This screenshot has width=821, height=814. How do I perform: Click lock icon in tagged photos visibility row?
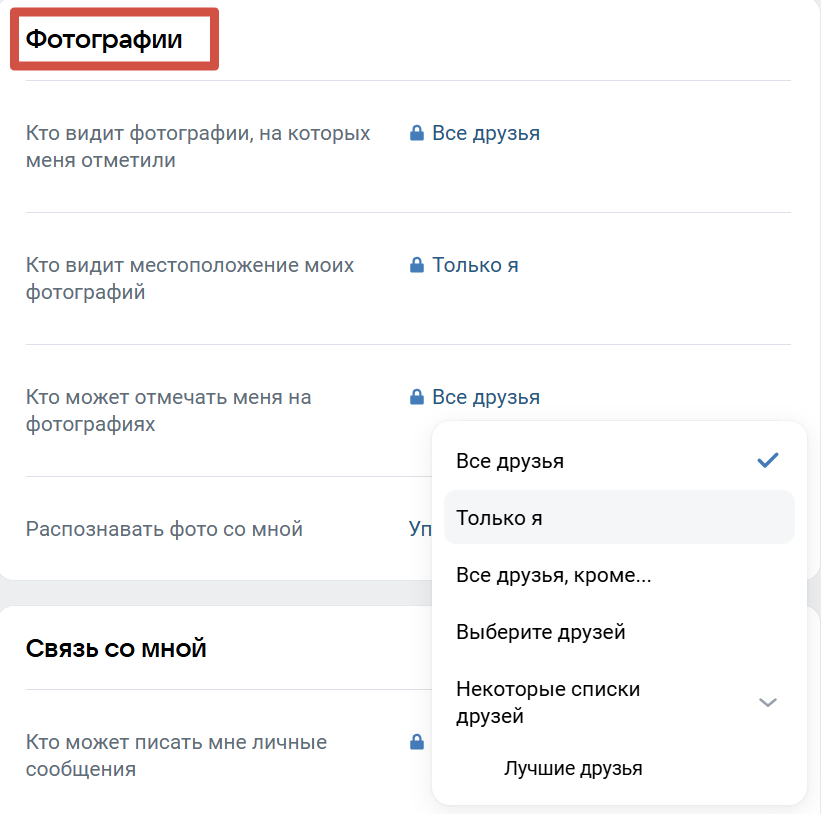click(417, 134)
